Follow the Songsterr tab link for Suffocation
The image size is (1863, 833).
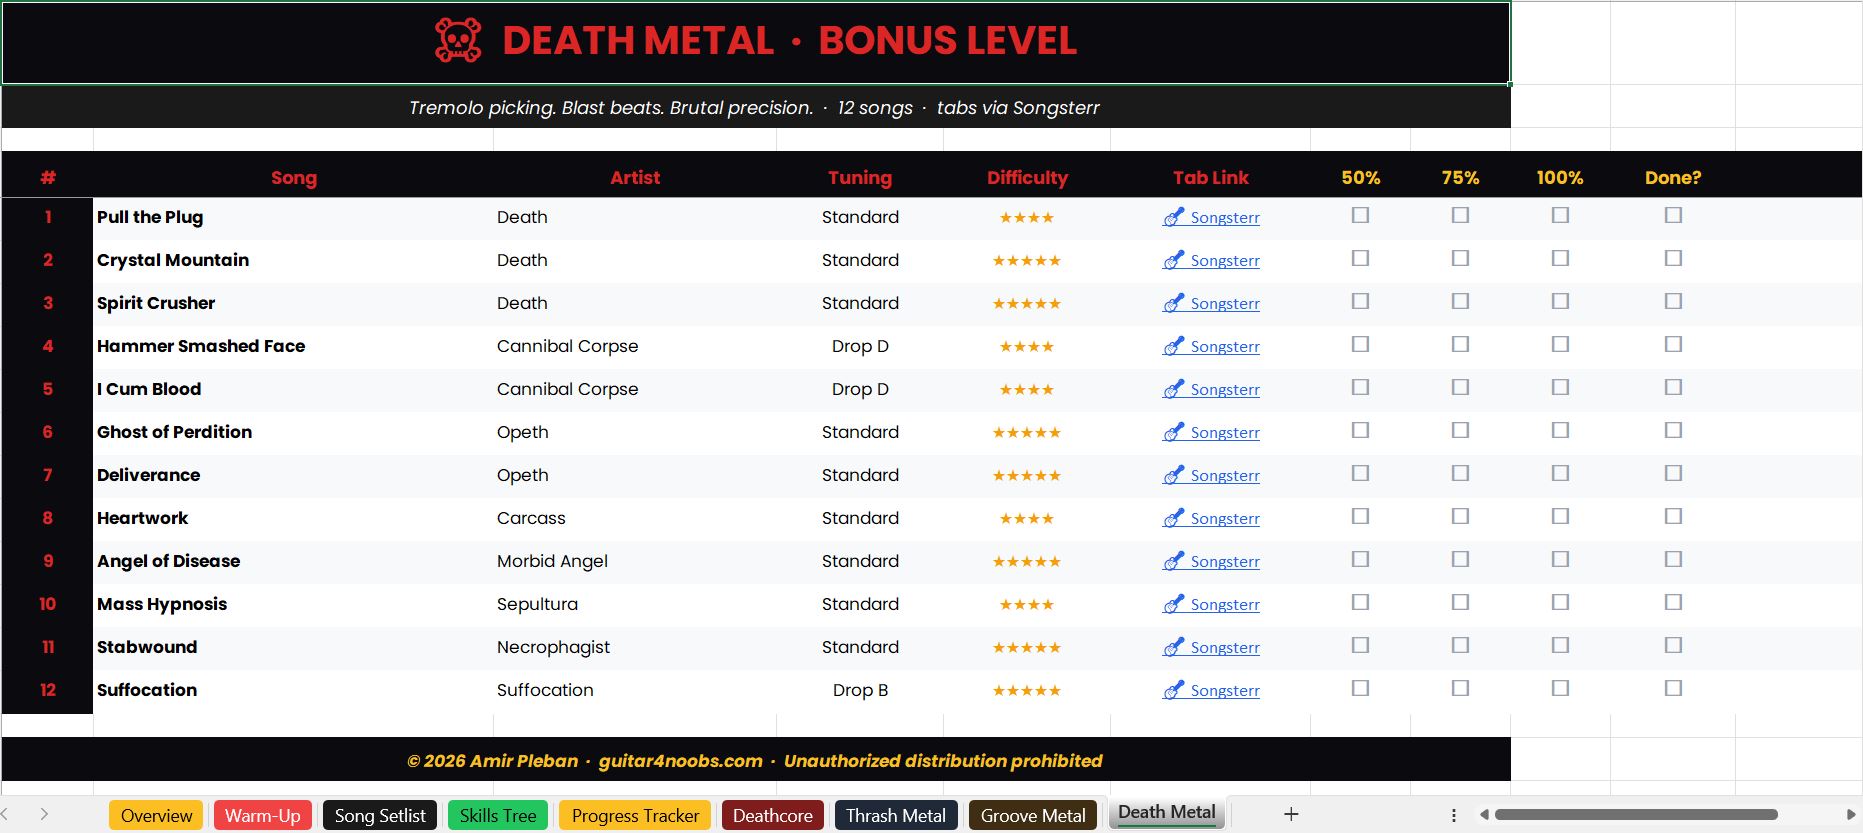pyautogui.click(x=1224, y=691)
